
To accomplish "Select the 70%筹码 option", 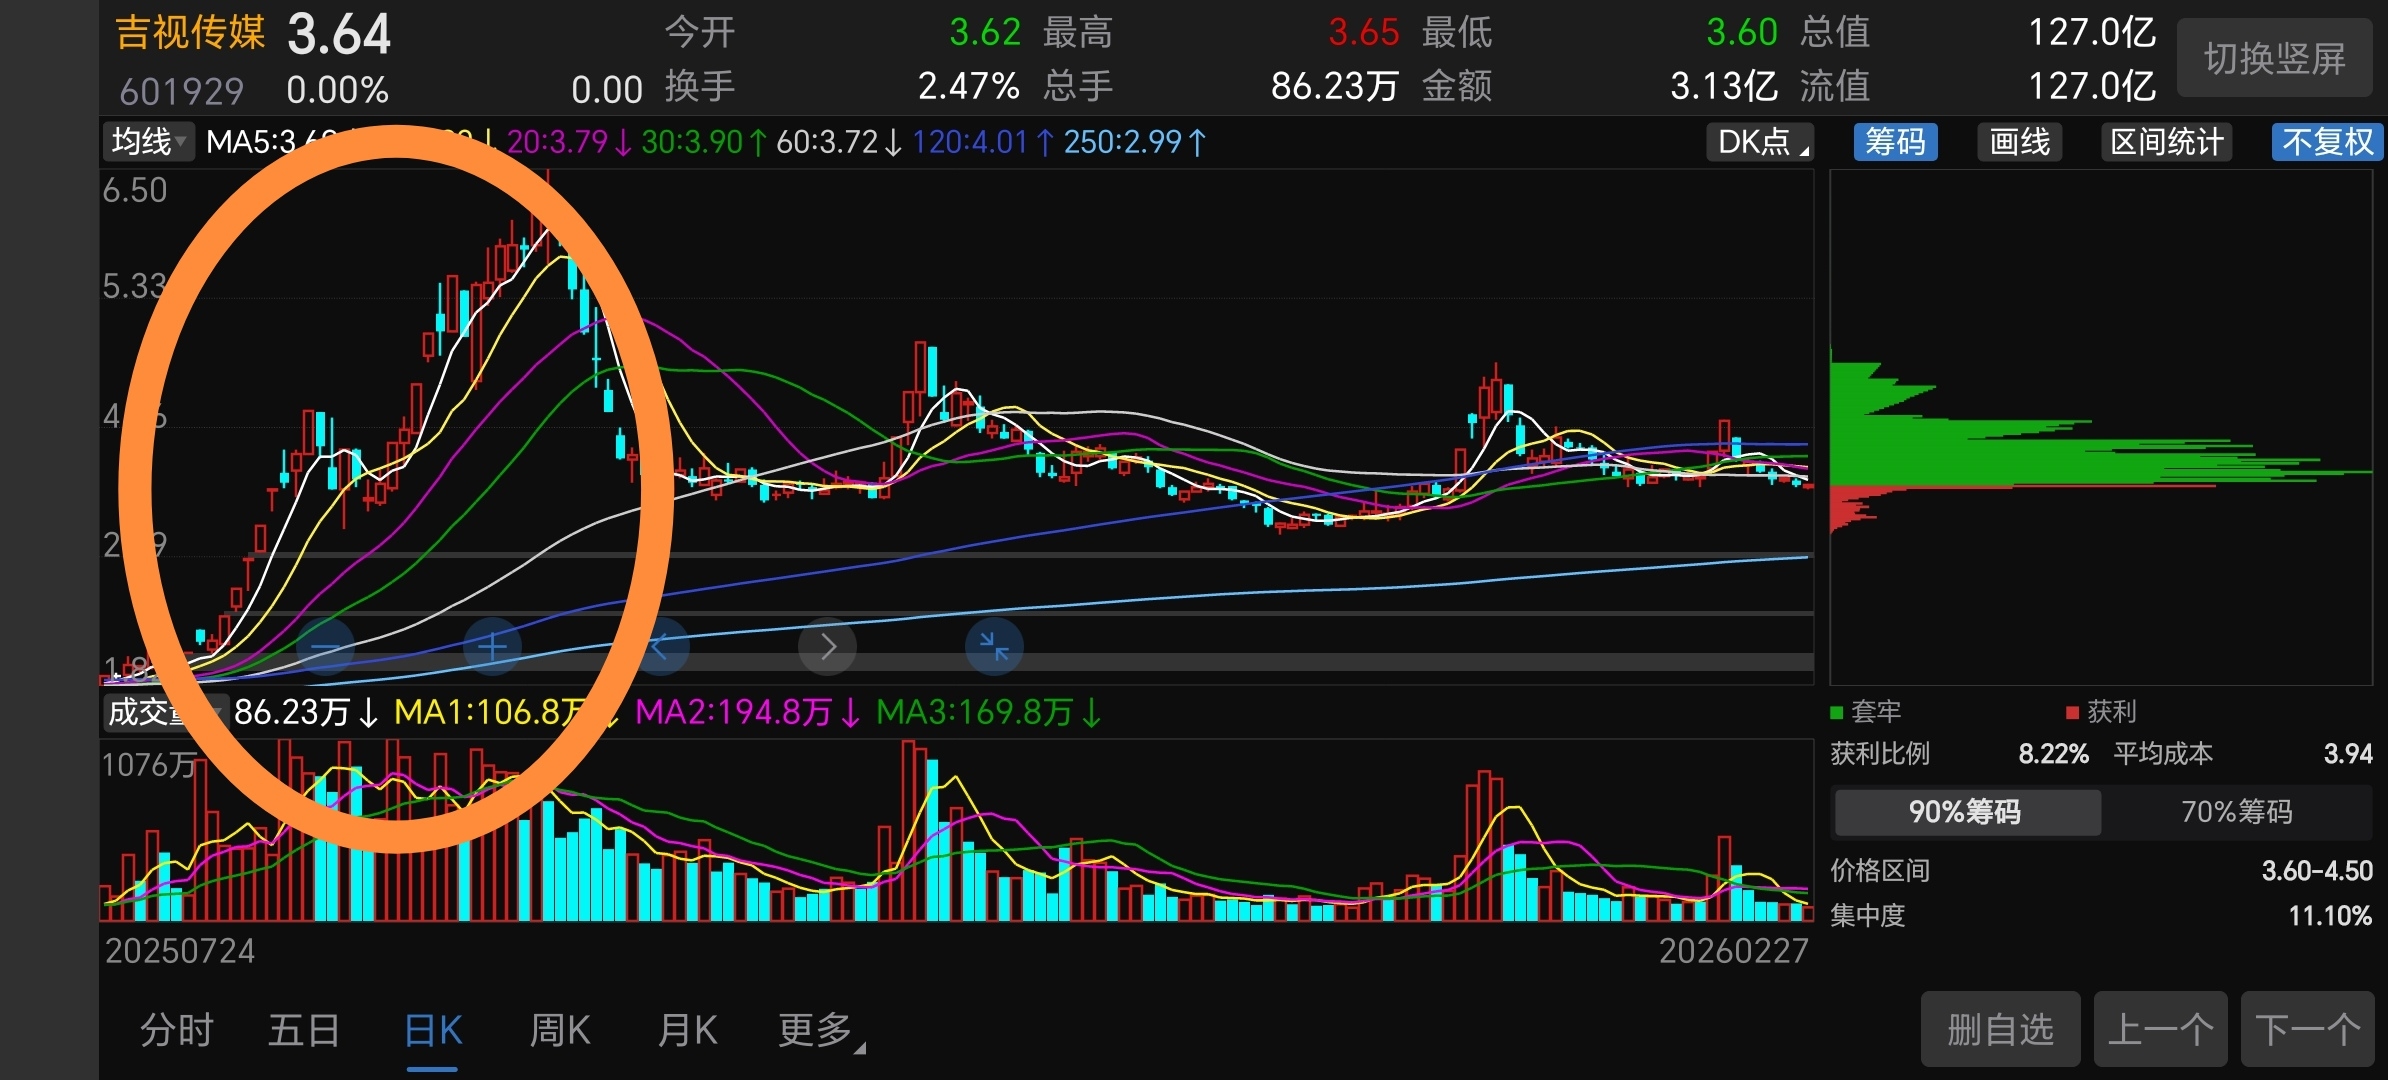I will click(x=2237, y=811).
